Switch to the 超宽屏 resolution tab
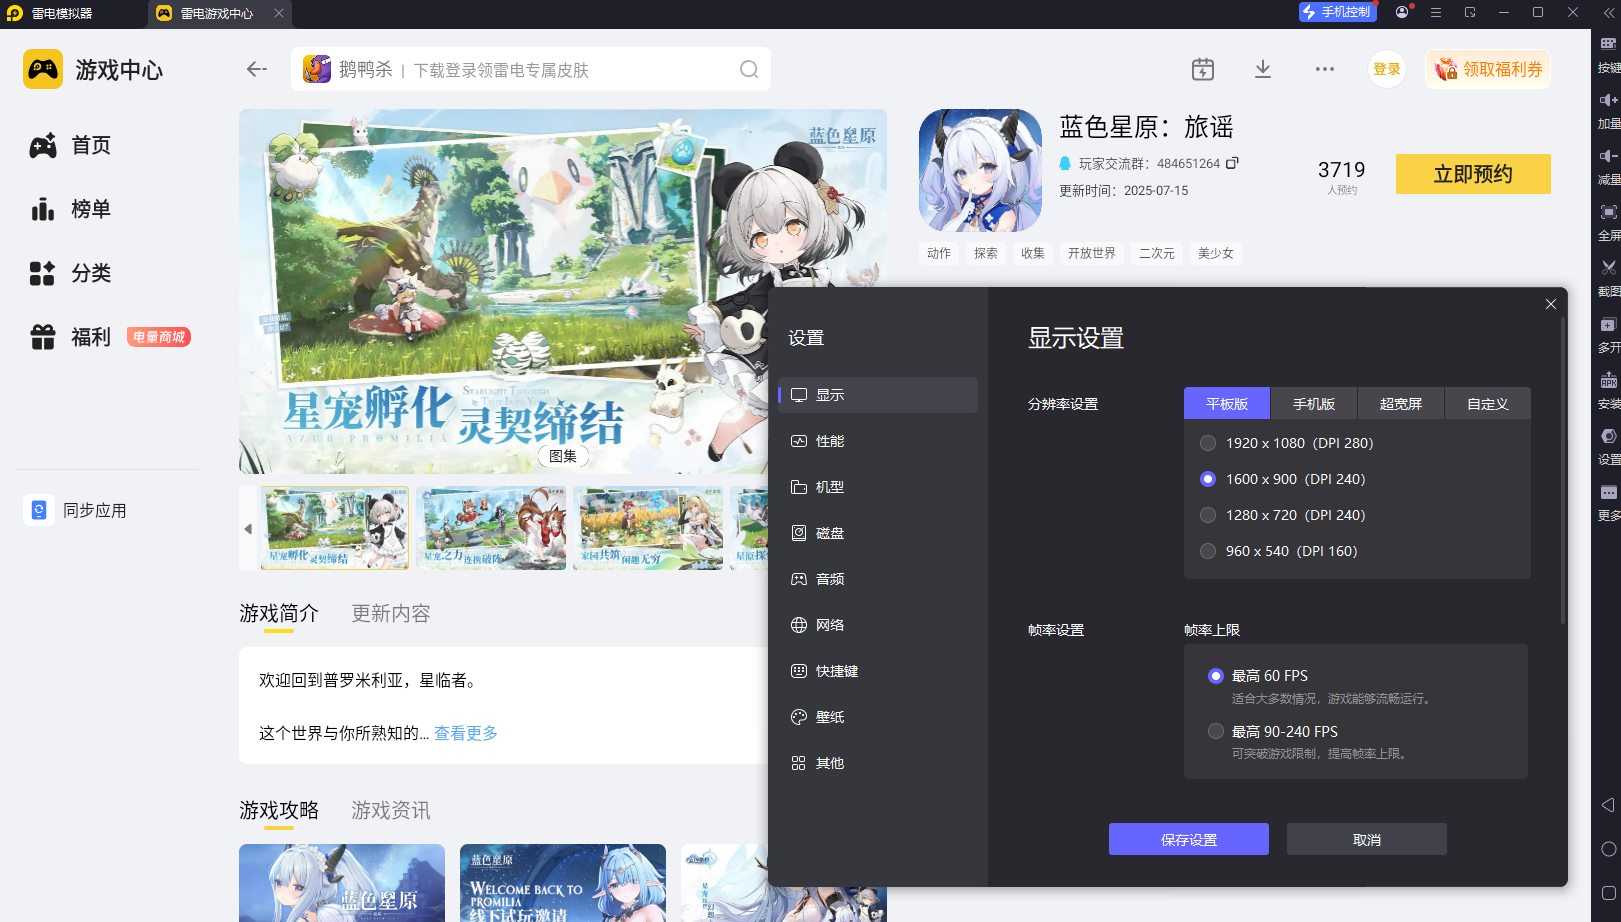The image size is (1621, 922). [1401, 403]
